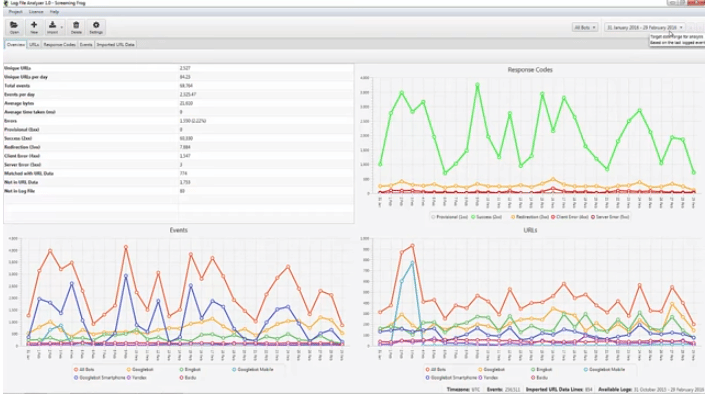Click Redirection (3xx) in Response Codes legend

click(x=530, y=217)
